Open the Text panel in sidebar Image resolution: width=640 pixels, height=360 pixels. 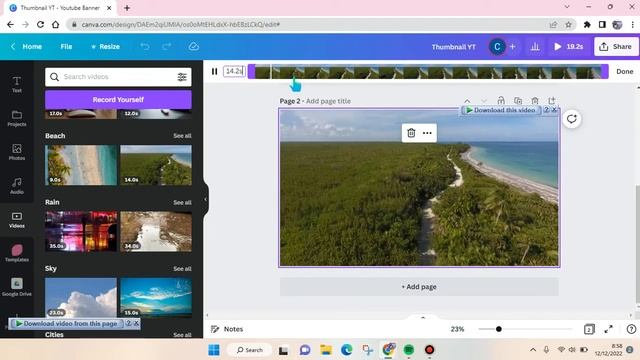[17, 84]
